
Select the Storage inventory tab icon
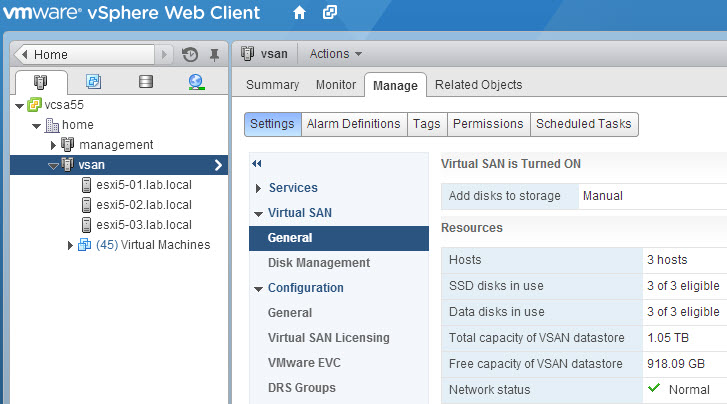pyautogui.click(x=146, y=82)
